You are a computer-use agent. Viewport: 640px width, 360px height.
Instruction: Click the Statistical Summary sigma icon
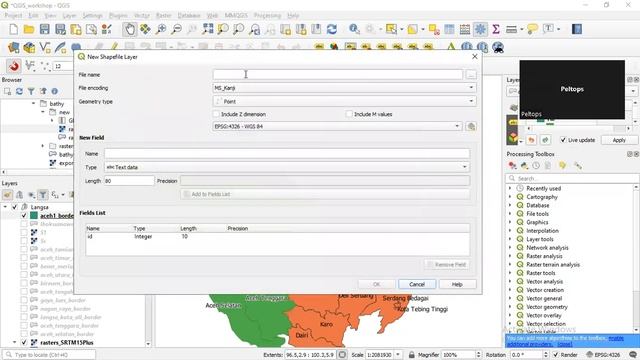click(496, 29)
